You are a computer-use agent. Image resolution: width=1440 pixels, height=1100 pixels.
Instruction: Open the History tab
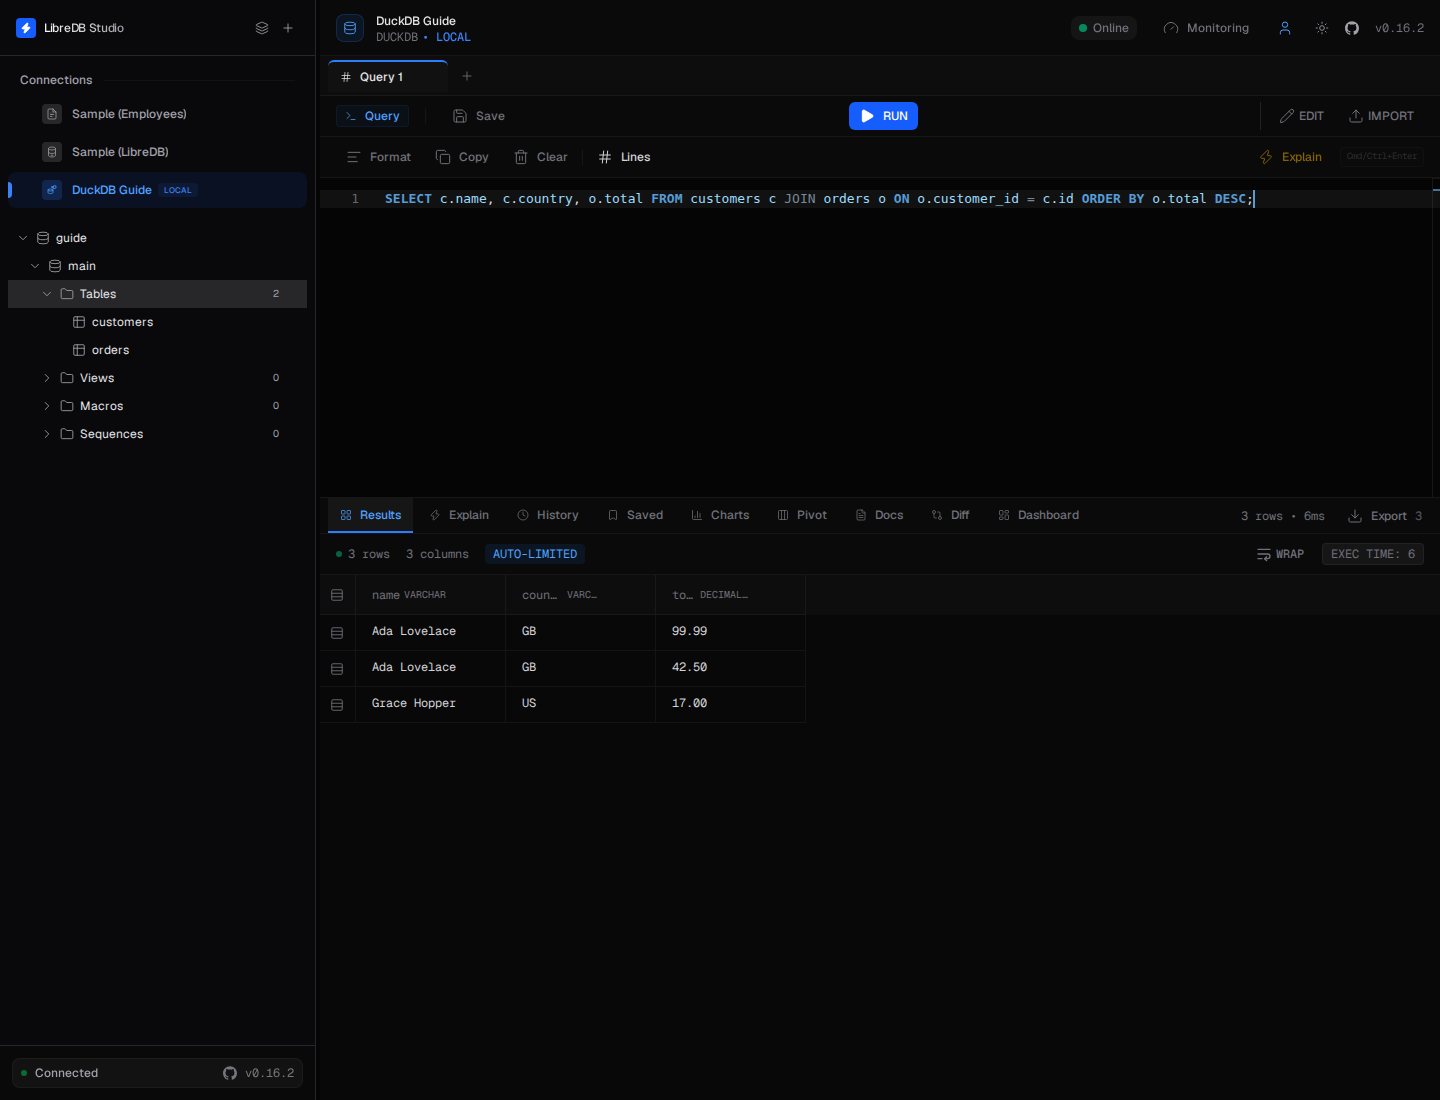coord(548,515)
